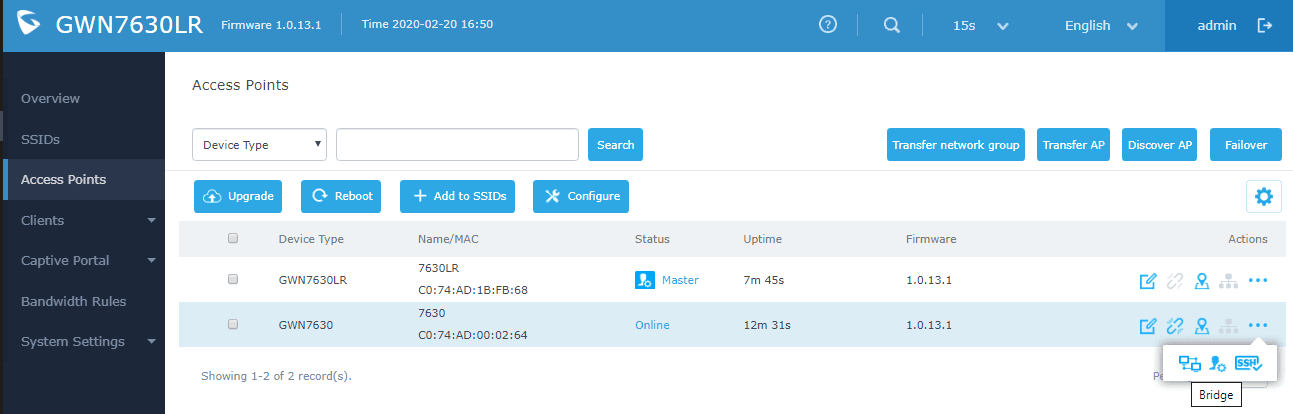The width and height of the screenshot is (1293, 414).
Task: Click the logout icon next to admin
Action: point(1264,25)
